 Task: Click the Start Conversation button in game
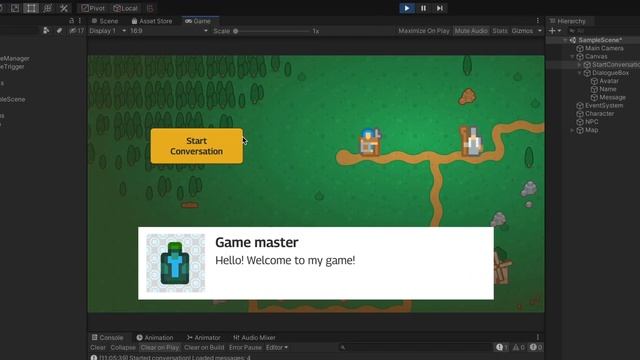[196, 146]
